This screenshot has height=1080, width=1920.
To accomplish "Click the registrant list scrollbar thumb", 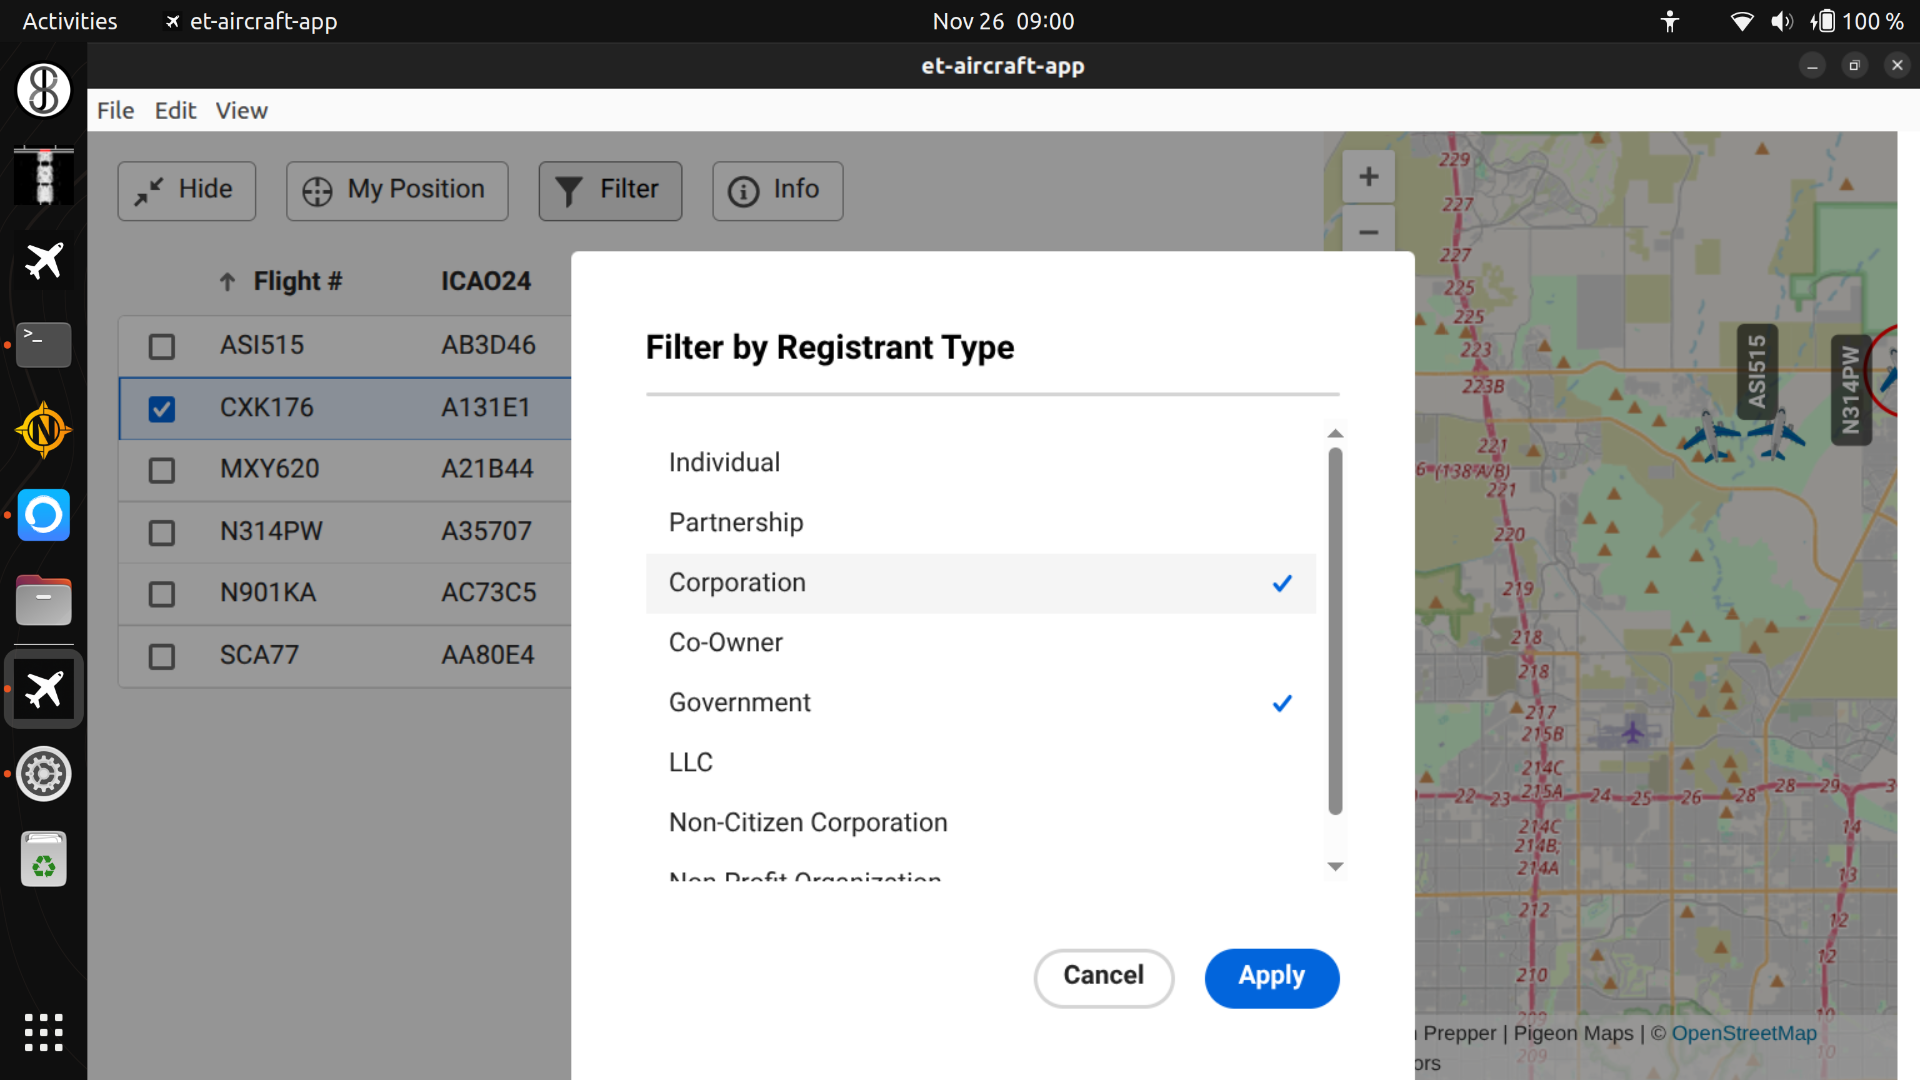I will click(1335, 630).
